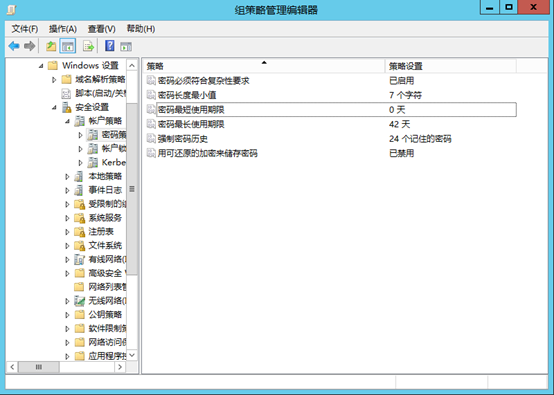Image resolution: width=554 pixels, height=395 pixels.
Task: Click the 无线网络 tree node icon
Action: tap(79, 301)
